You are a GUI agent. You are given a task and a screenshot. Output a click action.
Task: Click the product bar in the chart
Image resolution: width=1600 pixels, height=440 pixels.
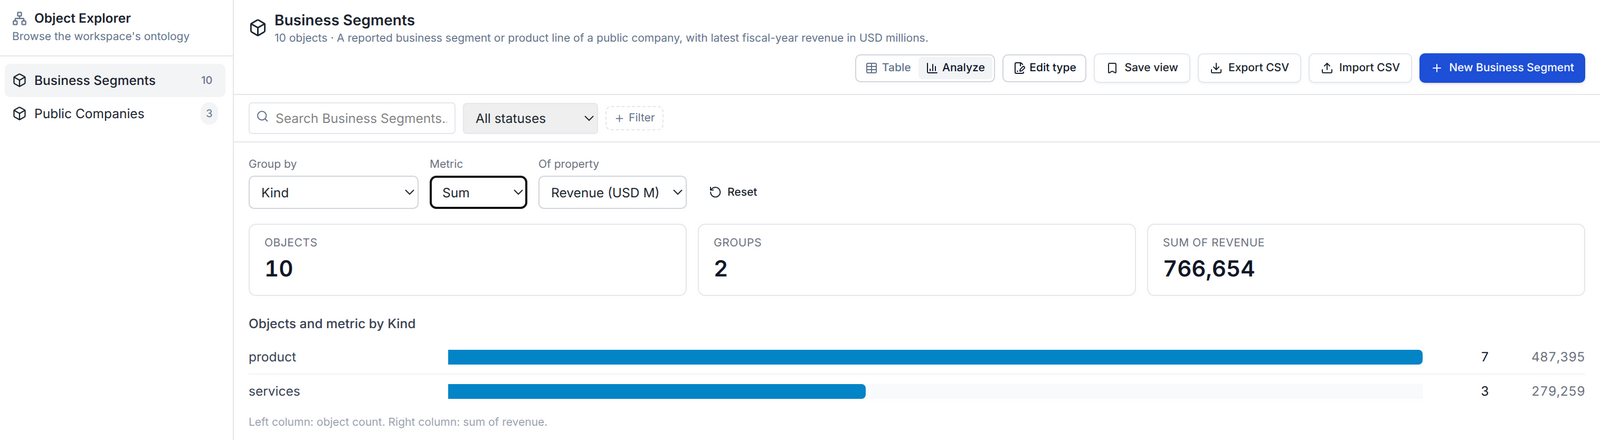(935, 357)
